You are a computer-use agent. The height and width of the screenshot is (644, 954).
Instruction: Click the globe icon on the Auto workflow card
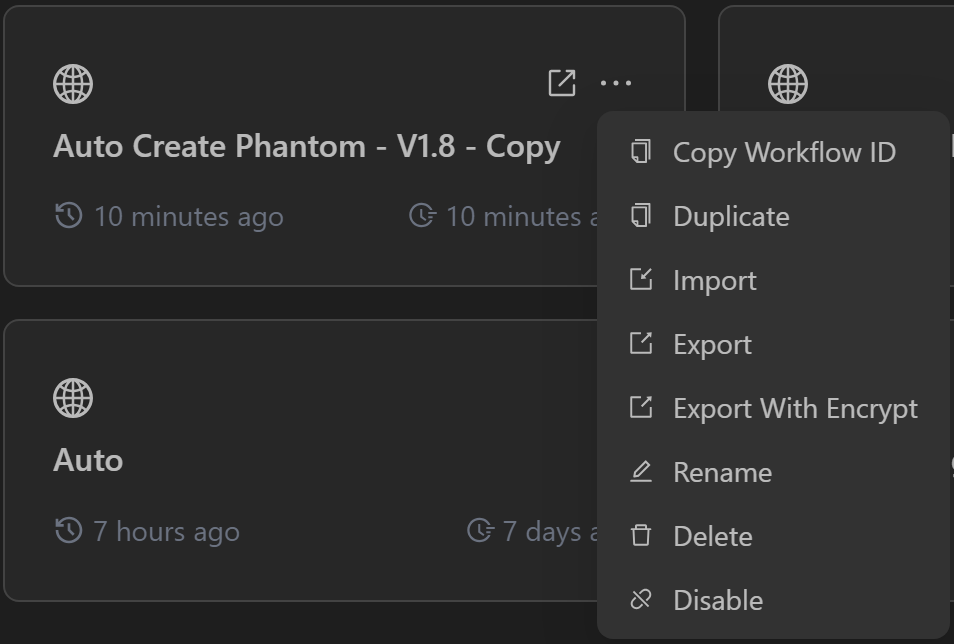(x=73, y=398)
